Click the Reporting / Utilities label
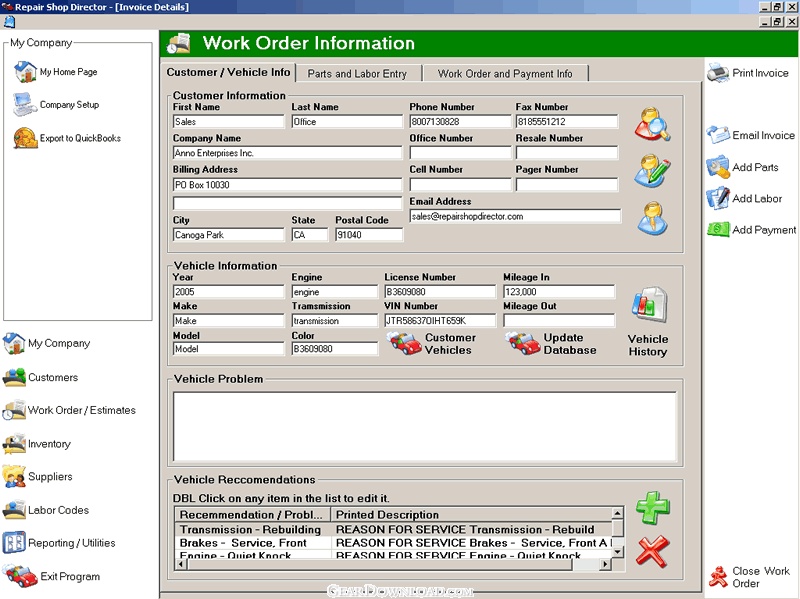 coord(72,543)
